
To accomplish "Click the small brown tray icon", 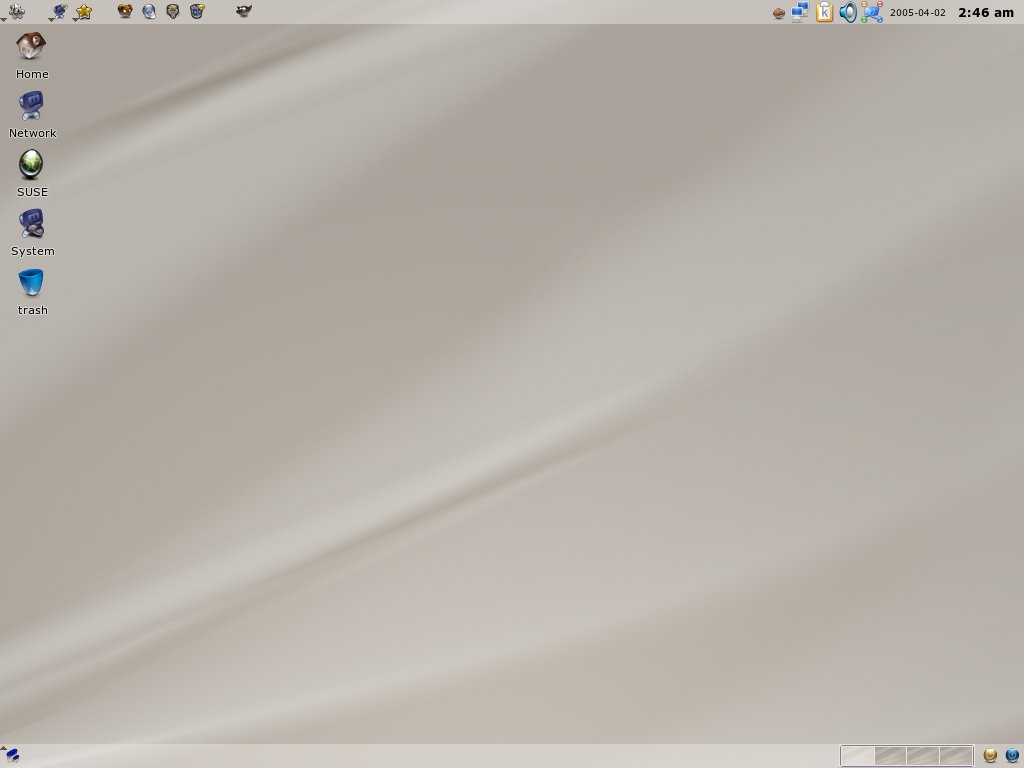I will coord(778,13).
